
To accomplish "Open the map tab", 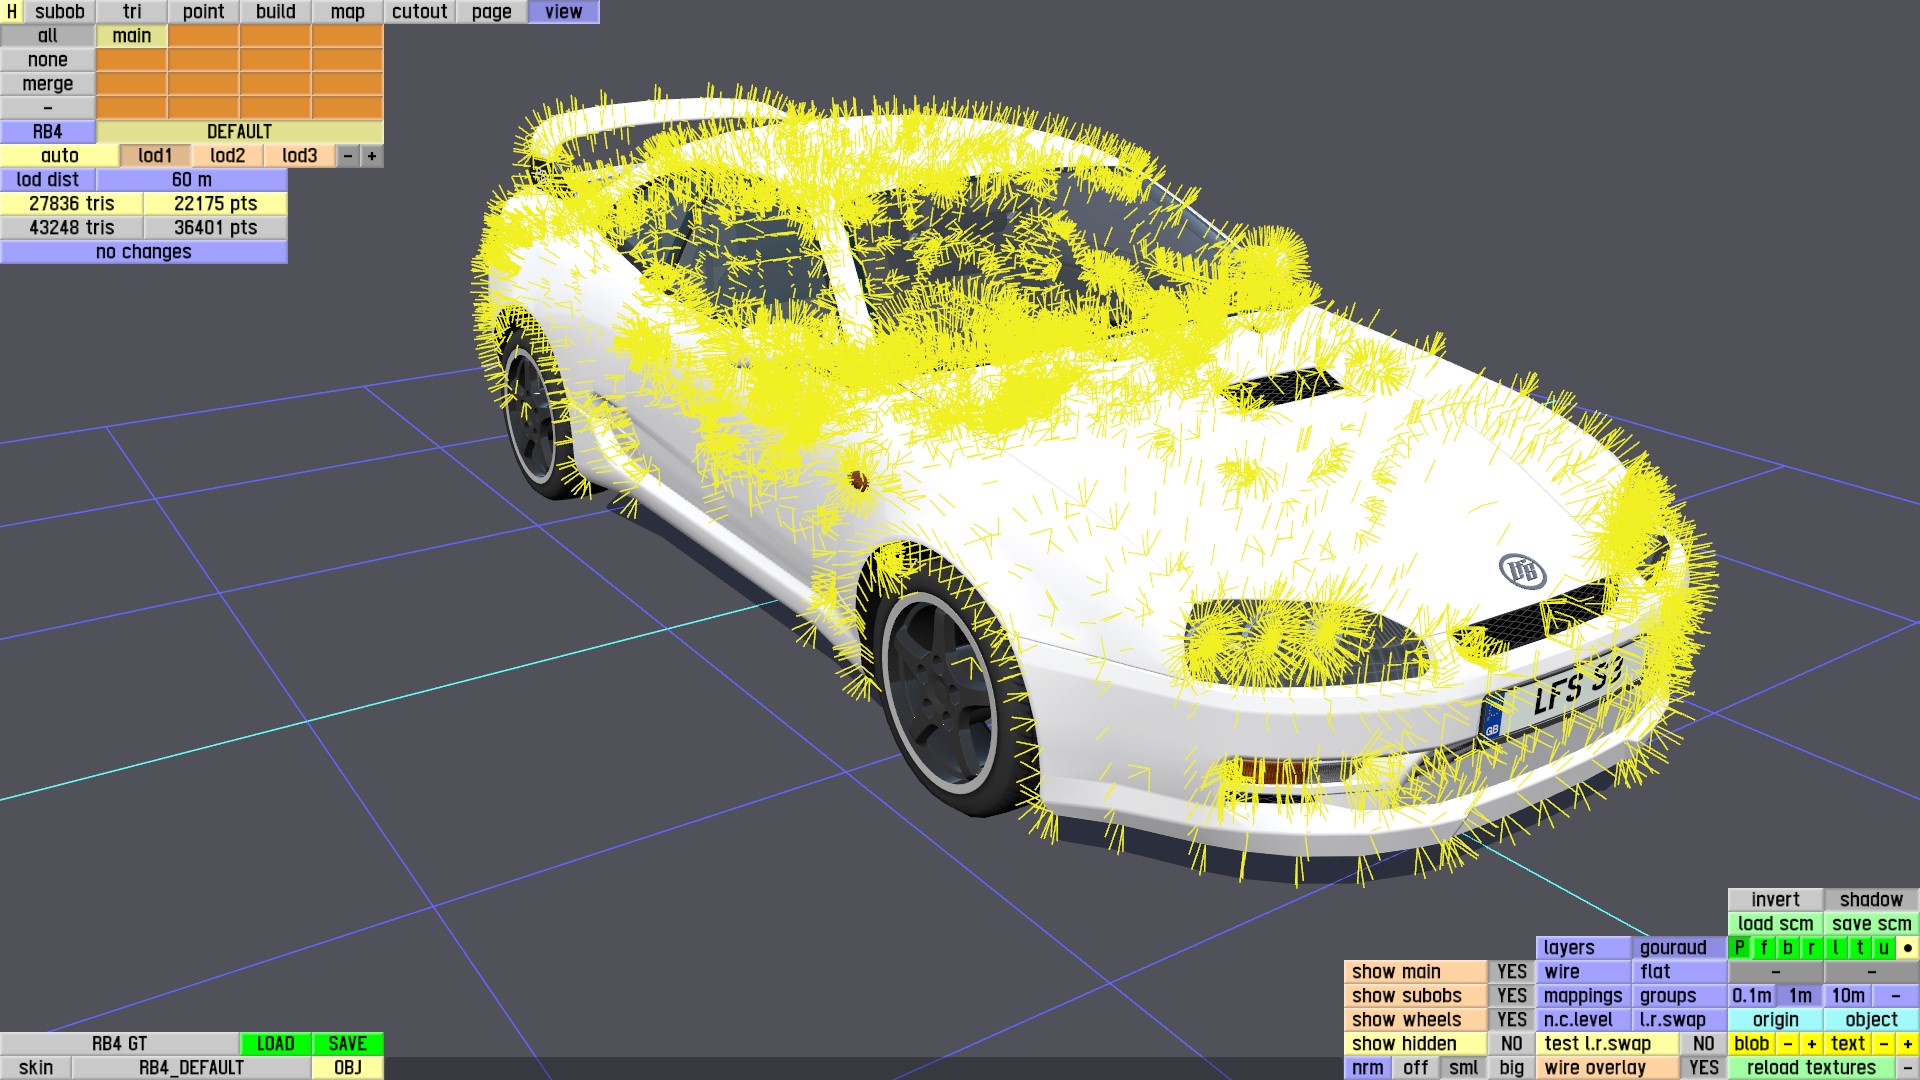I will 347,12.
